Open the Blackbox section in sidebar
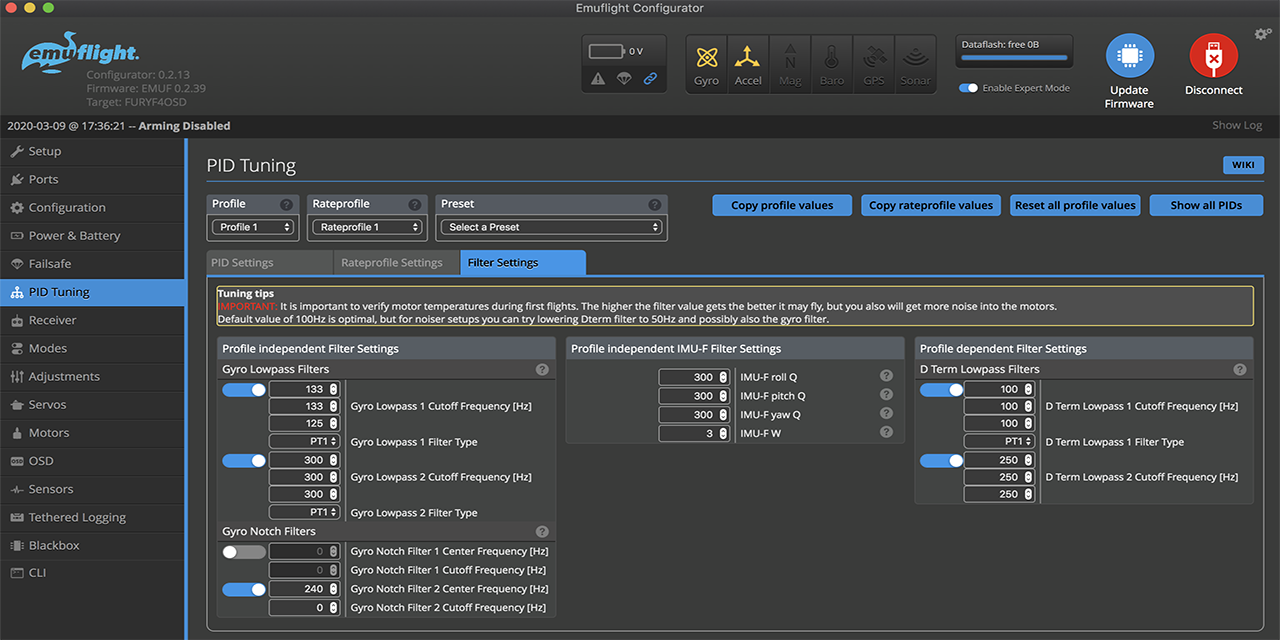Viewport: 1280px width, 640px height. (54, 545)
